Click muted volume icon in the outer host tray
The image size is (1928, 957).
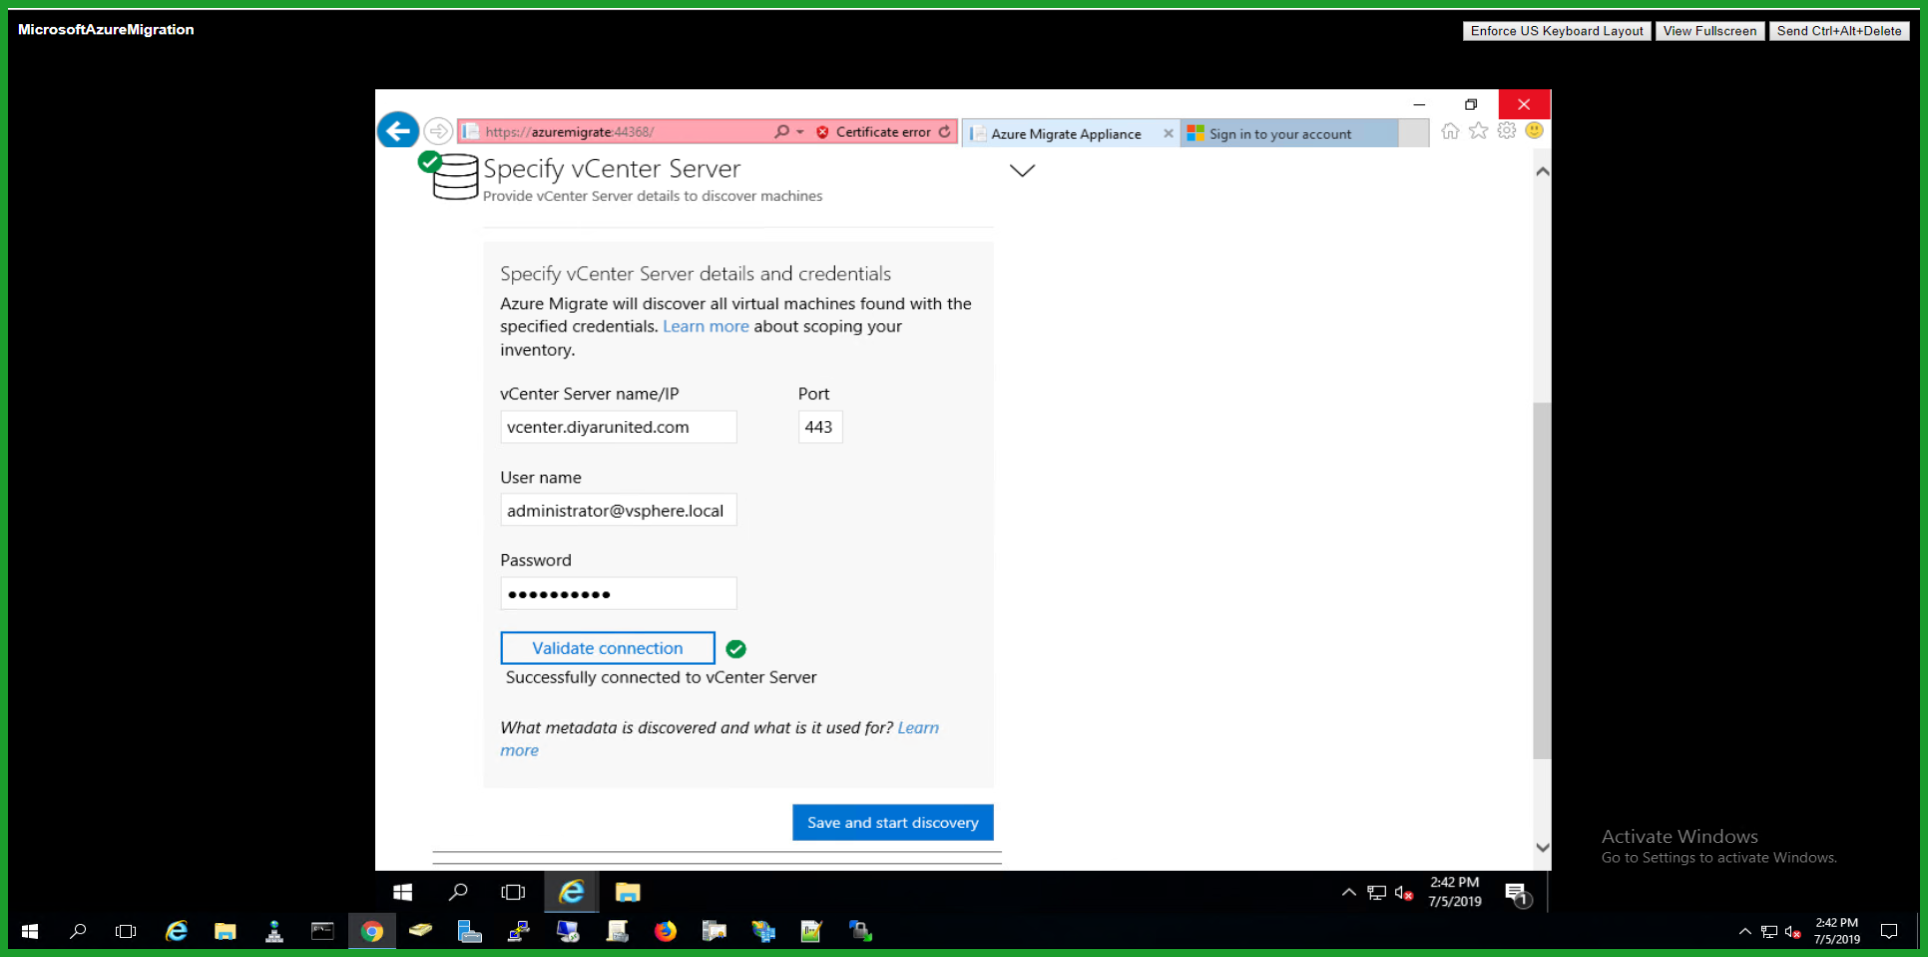[x=1793, y=932]
